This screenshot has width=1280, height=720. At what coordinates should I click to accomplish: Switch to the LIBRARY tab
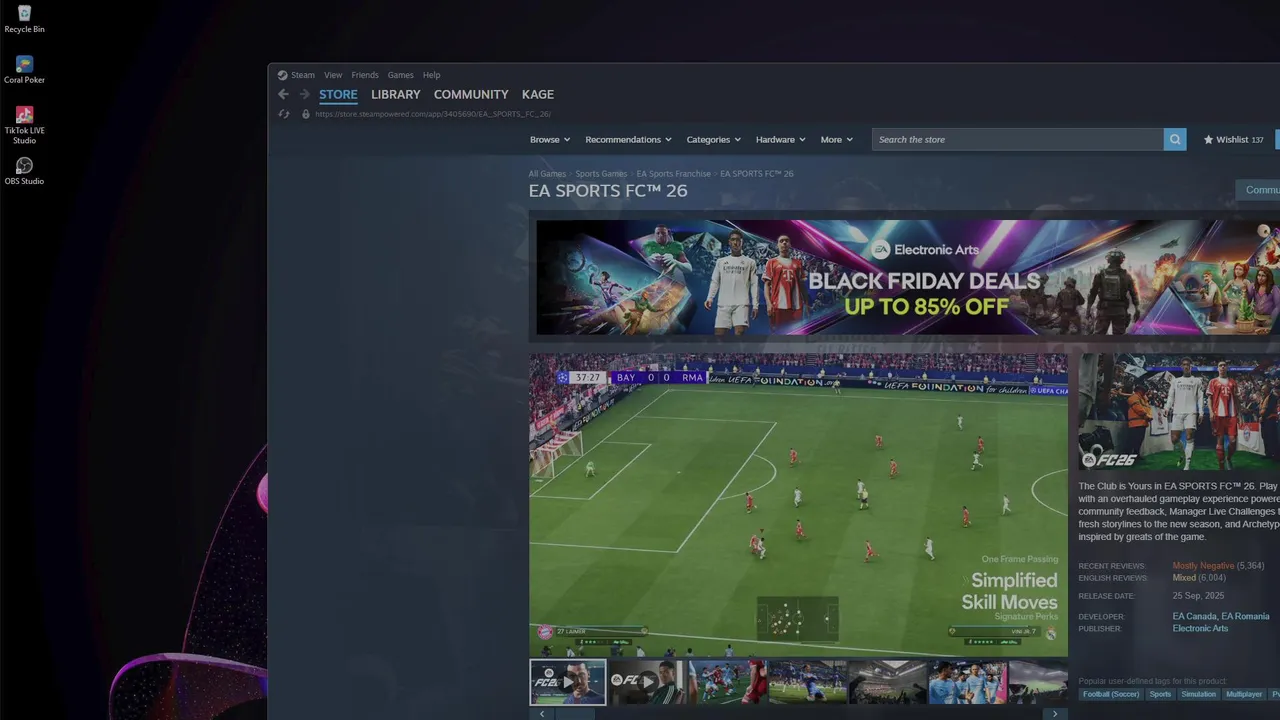(x=396, y=94)
